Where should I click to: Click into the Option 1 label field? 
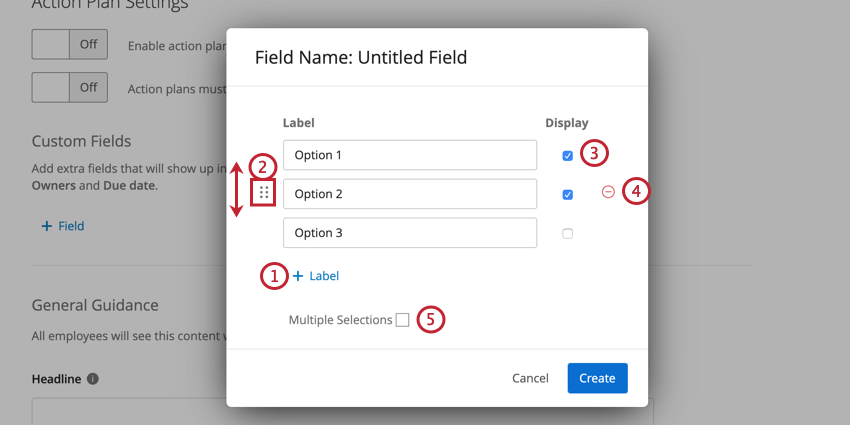[409, 155]
